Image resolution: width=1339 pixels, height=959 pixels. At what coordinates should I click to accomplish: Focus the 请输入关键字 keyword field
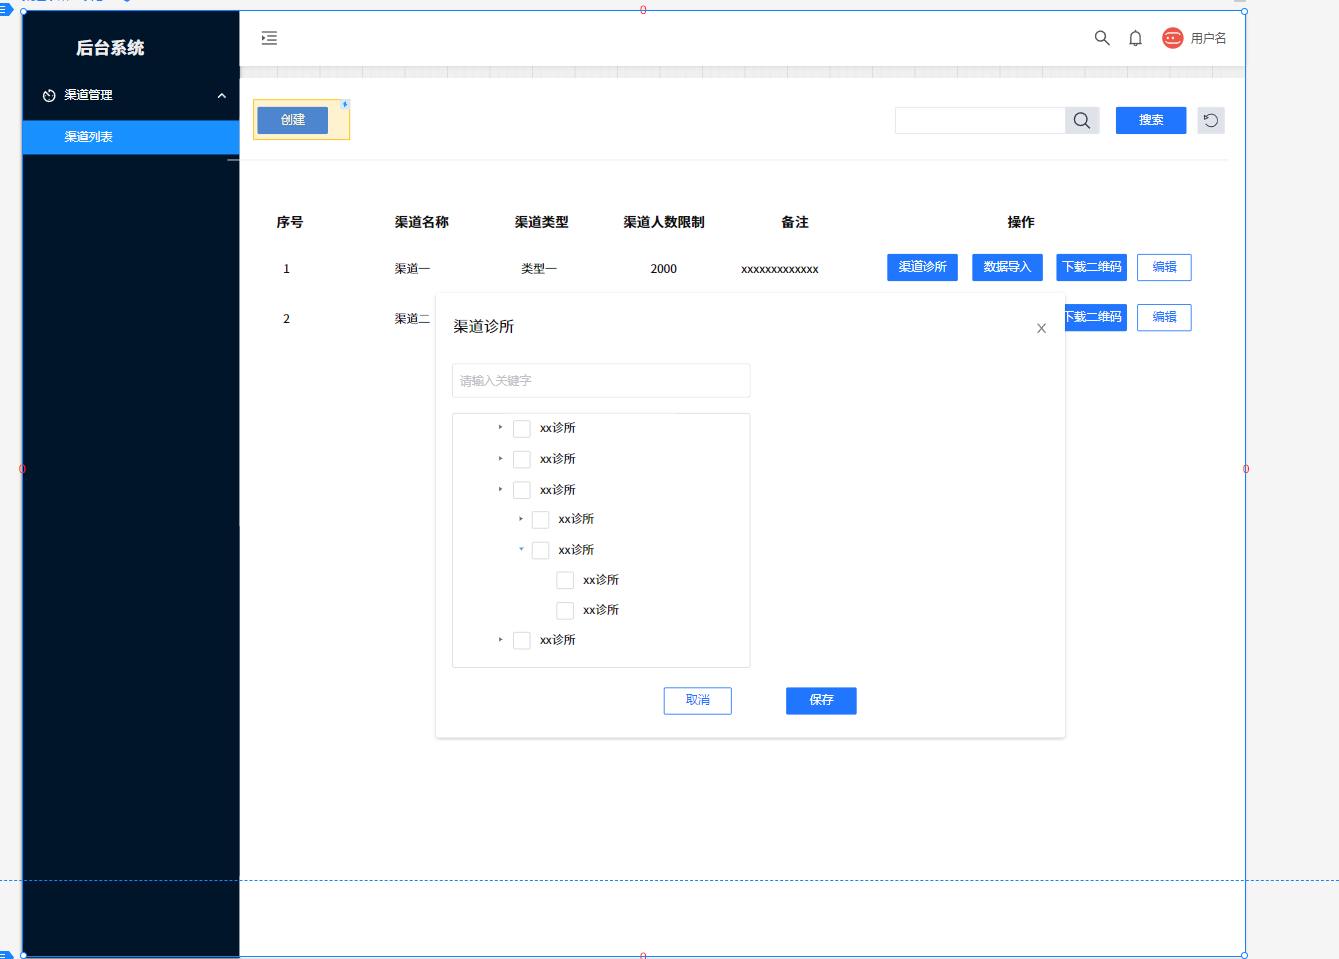click(601, 380)
